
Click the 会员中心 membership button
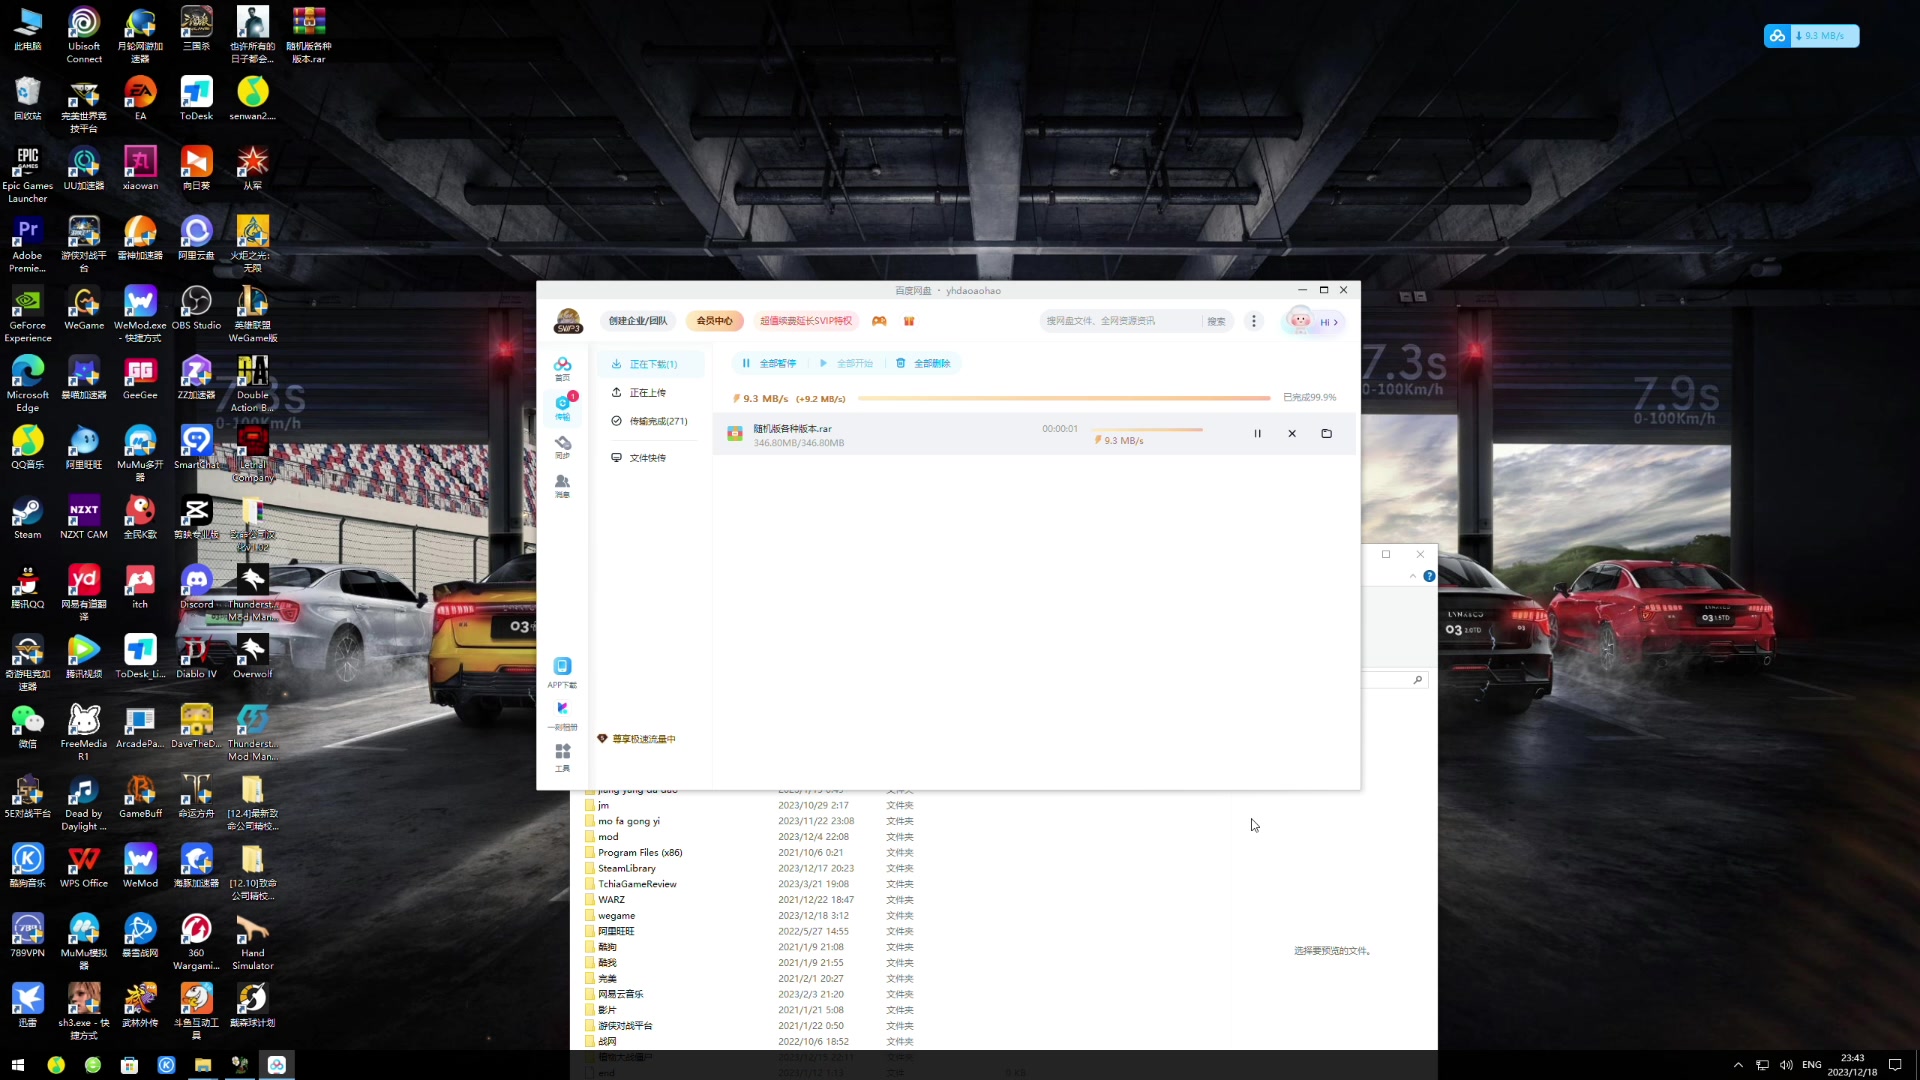[x=714, y=321]
